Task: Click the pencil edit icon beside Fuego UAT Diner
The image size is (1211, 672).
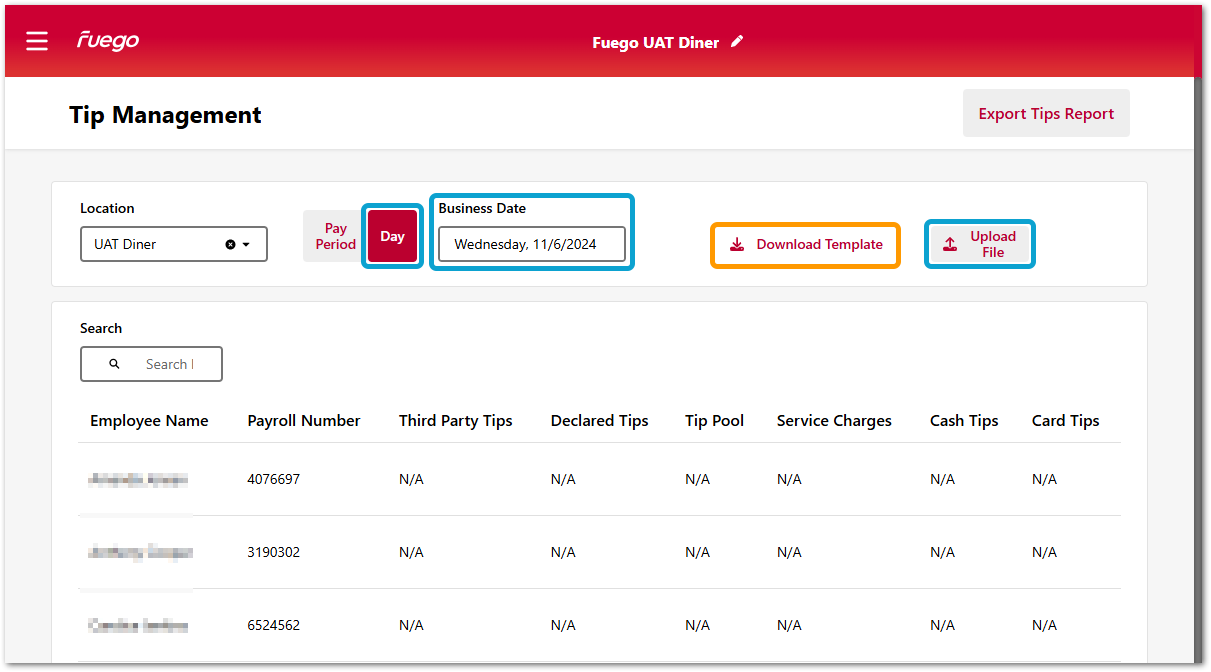Action: pyautogui.click(x=737, y=42)
